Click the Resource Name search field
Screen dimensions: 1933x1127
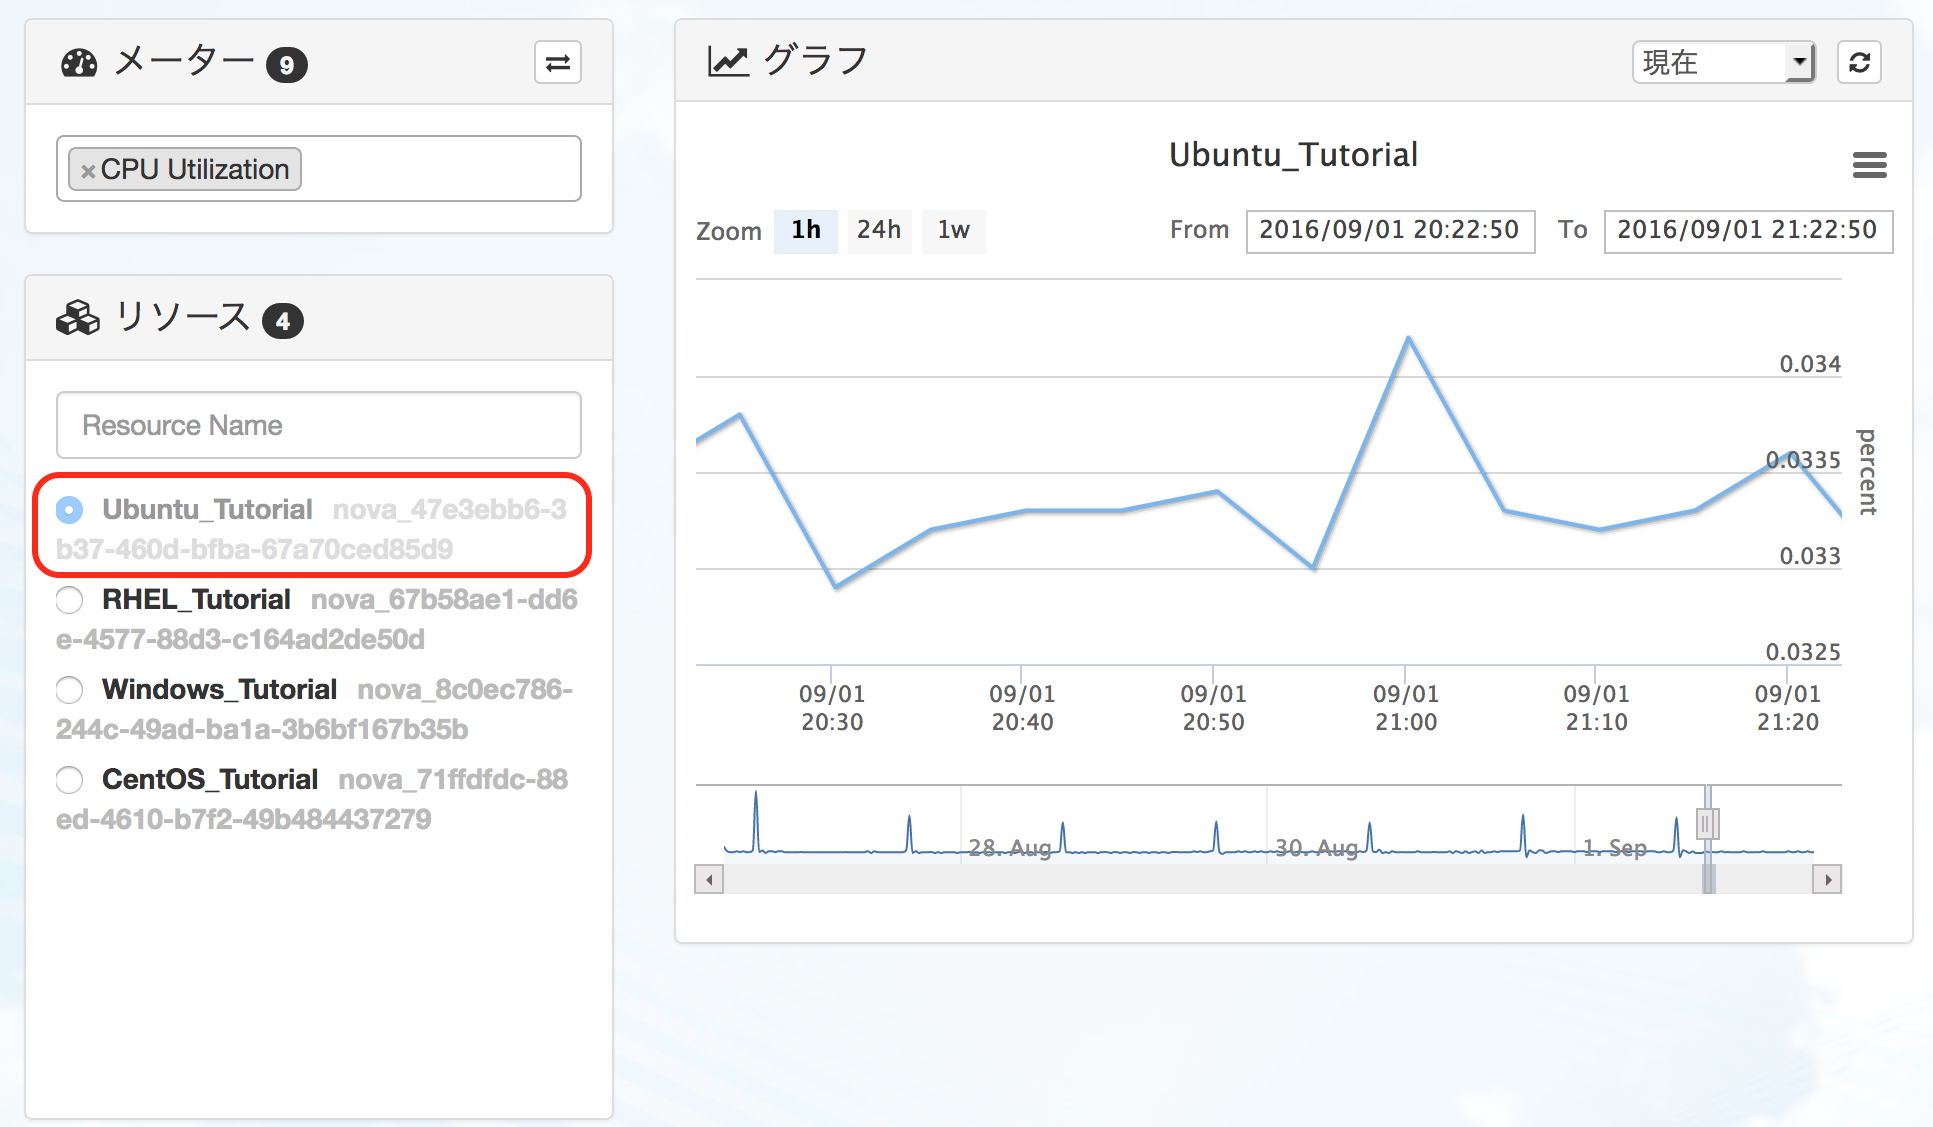click(x=319, y=425)
